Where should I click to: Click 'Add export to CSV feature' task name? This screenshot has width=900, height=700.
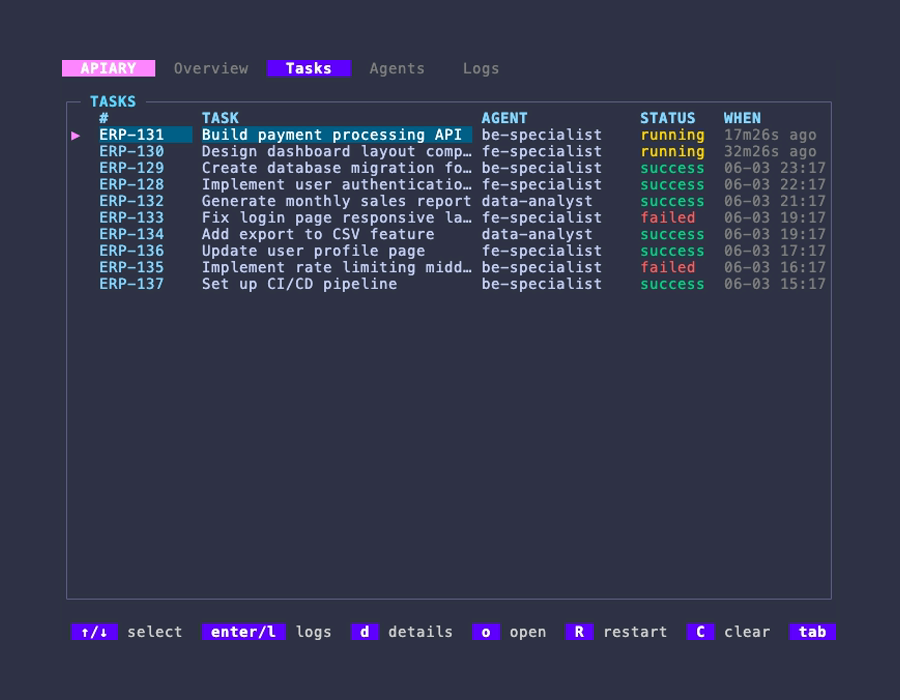tap(318, 235)
